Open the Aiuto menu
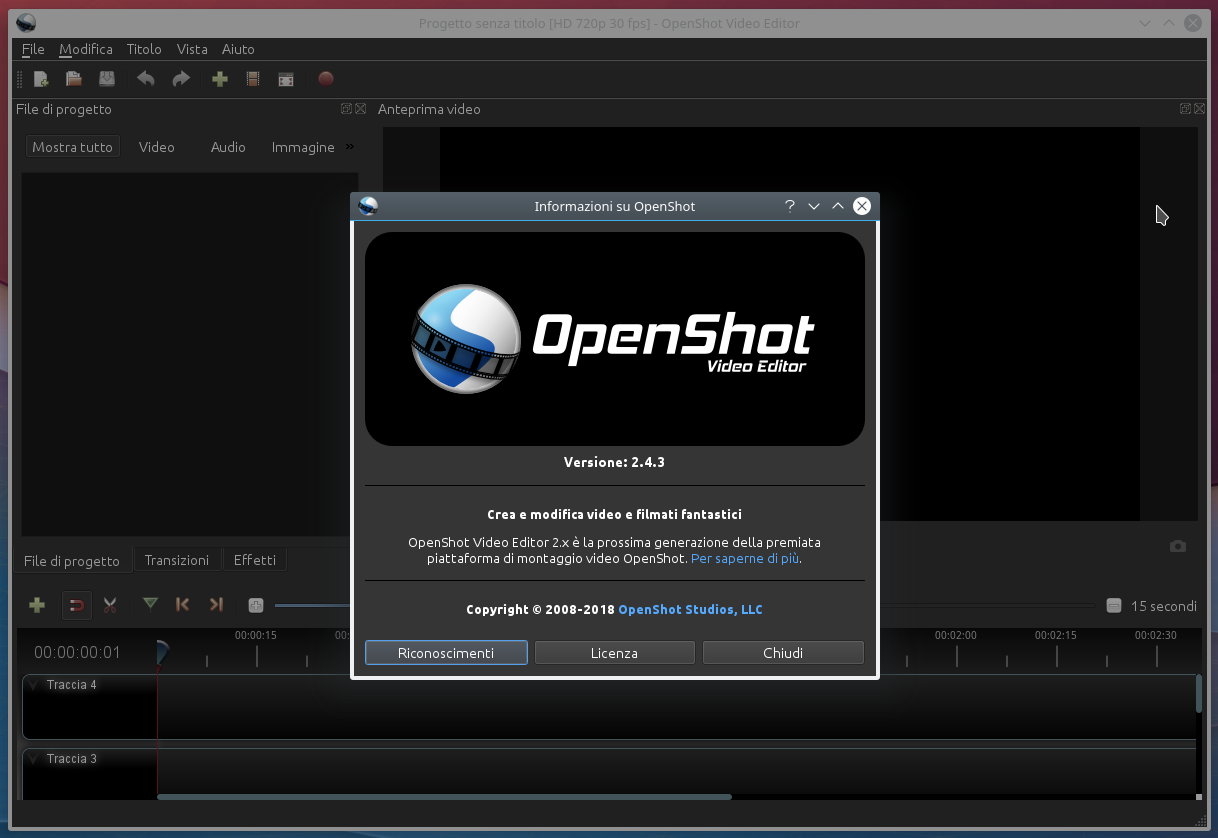The height and width of the screenshot is (838, 1218). click(238, 49)
